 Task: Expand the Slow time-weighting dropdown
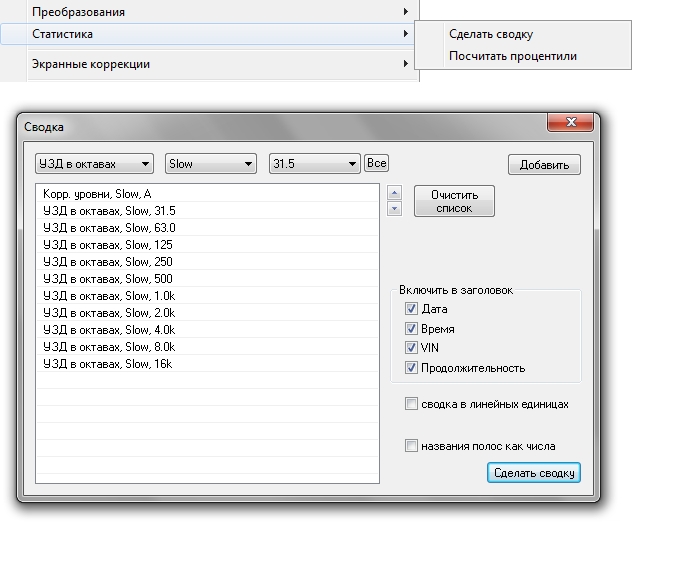click(211, 164)
